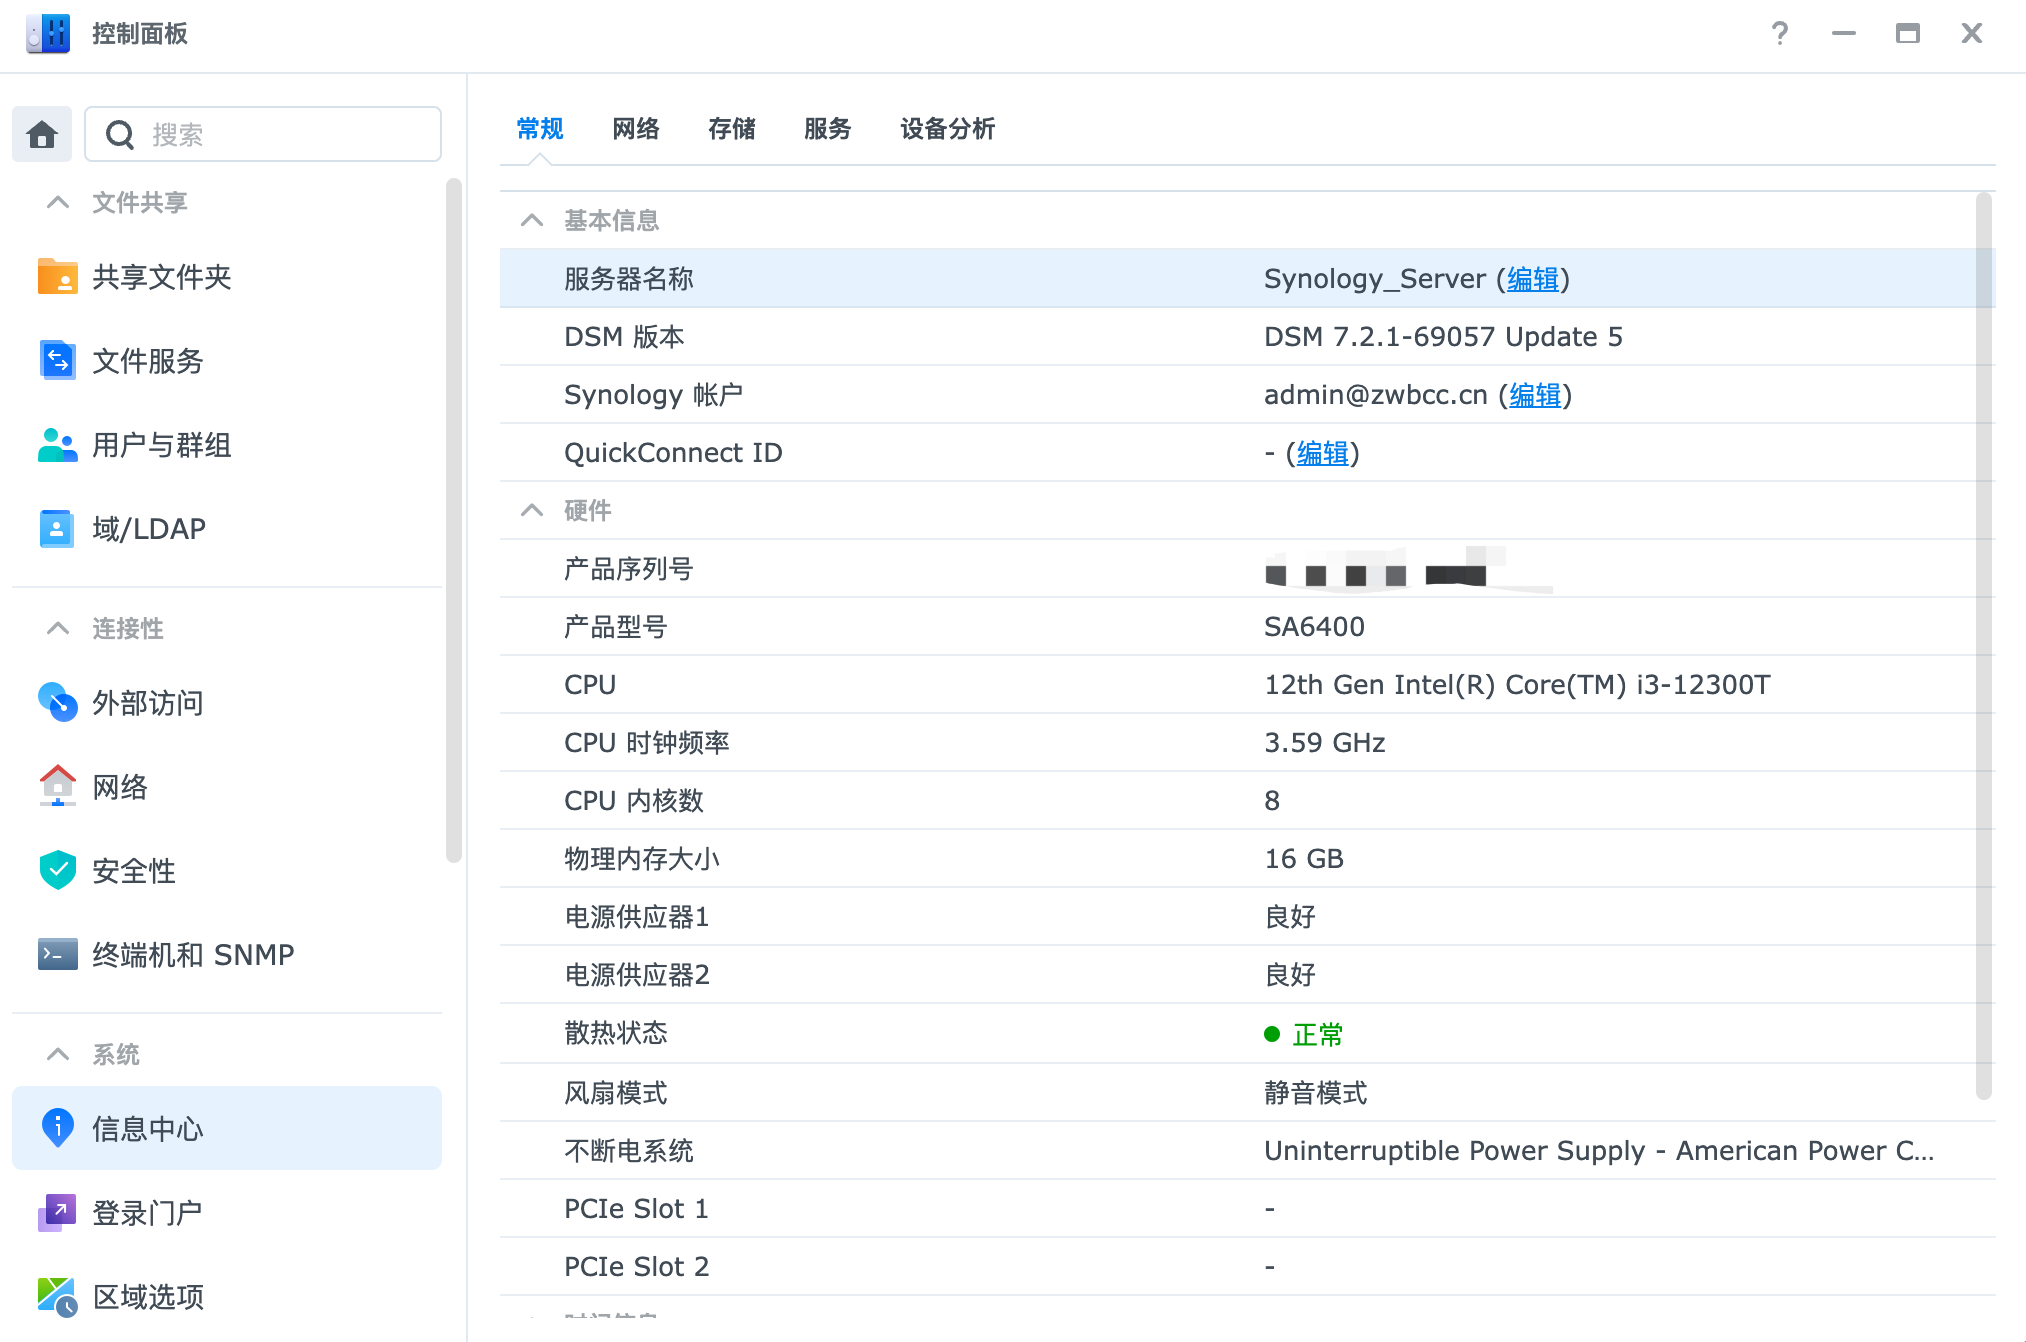Collapse the Hardware (硬件) group
This screenshot has height=1342, width=2026.
coord(532,510)
